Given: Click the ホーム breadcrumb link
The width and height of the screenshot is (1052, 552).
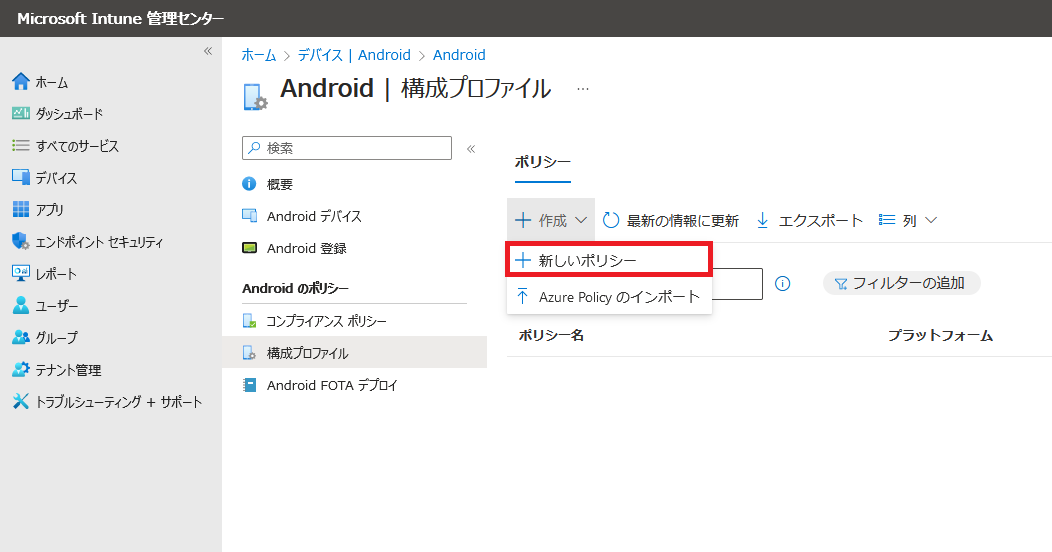Looking at the screenshot, I should (259, 55).
